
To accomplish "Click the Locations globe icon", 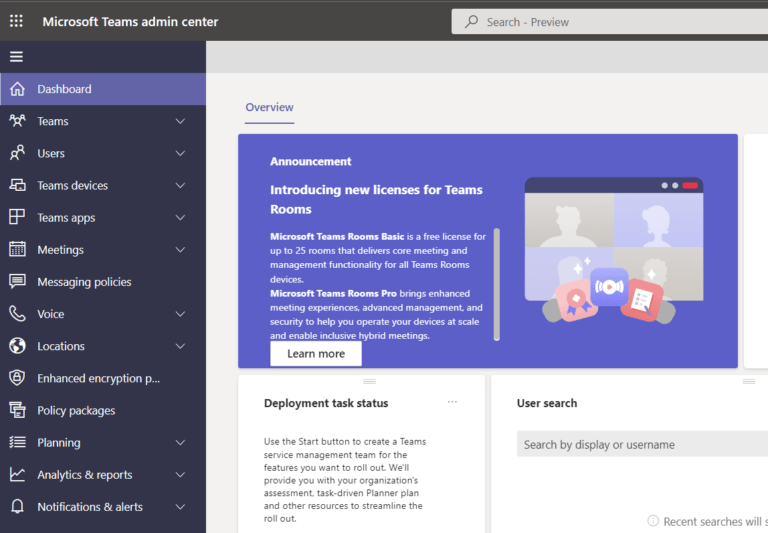I will pos(17,346).
